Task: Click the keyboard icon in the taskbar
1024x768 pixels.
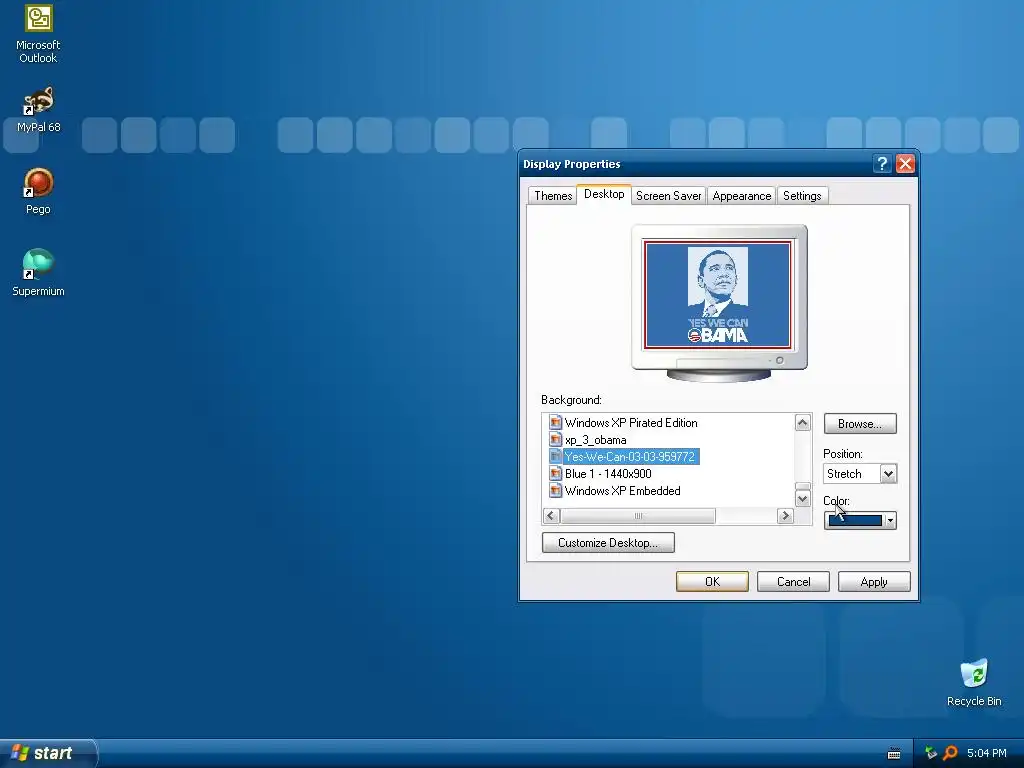Action: click(x=894, y=754)
